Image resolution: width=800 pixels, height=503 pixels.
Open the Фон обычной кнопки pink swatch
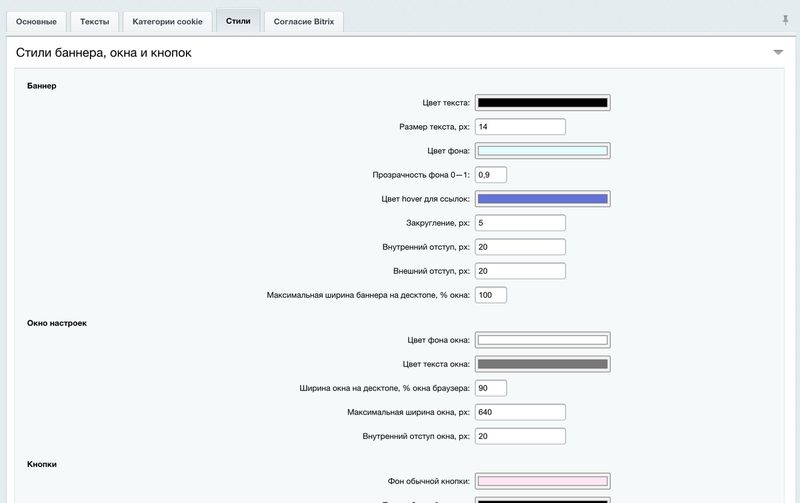click(x=542, y=481)
